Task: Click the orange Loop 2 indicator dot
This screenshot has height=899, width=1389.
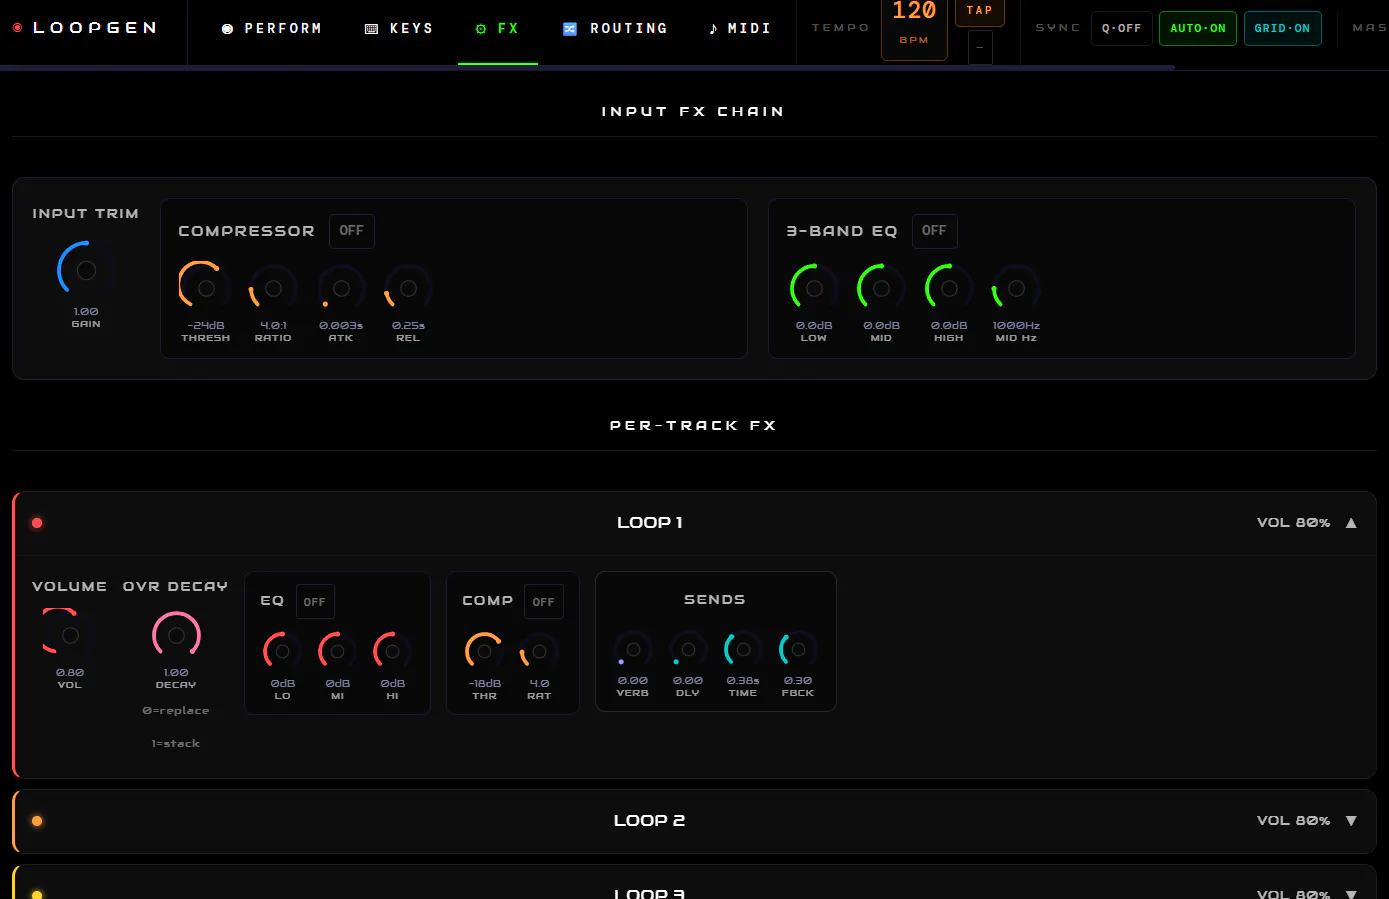Action: pyautogui.click(x=37, y=821)
